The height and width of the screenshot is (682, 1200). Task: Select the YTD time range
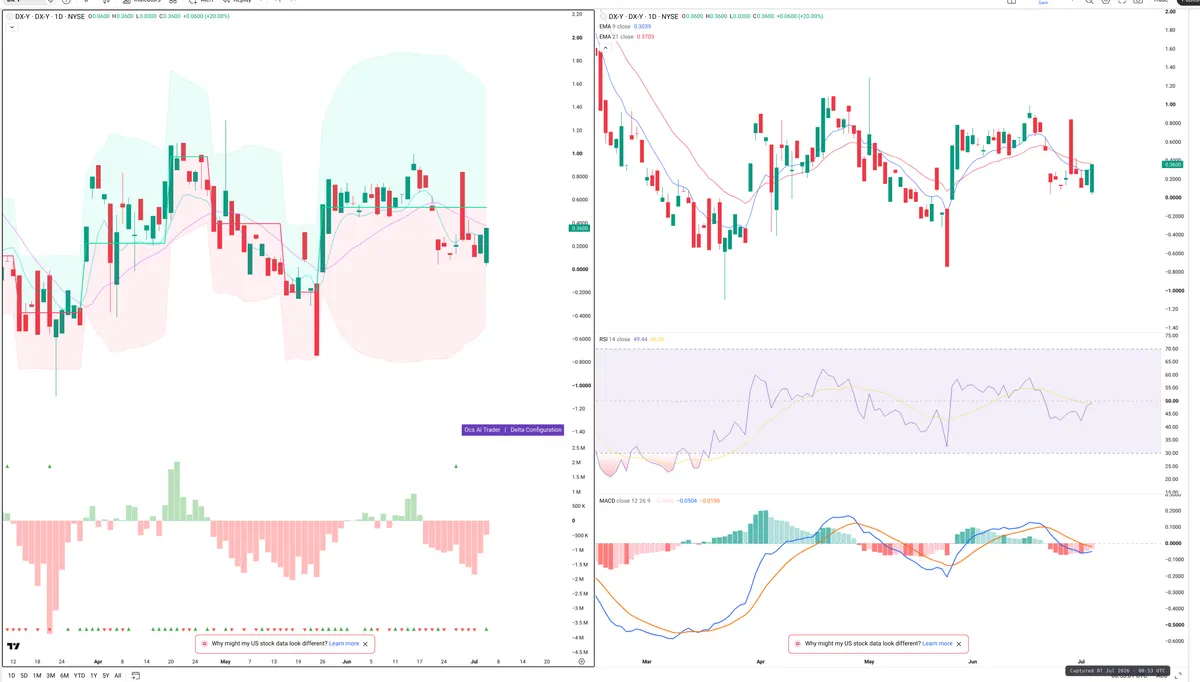(x=80, y=675)
